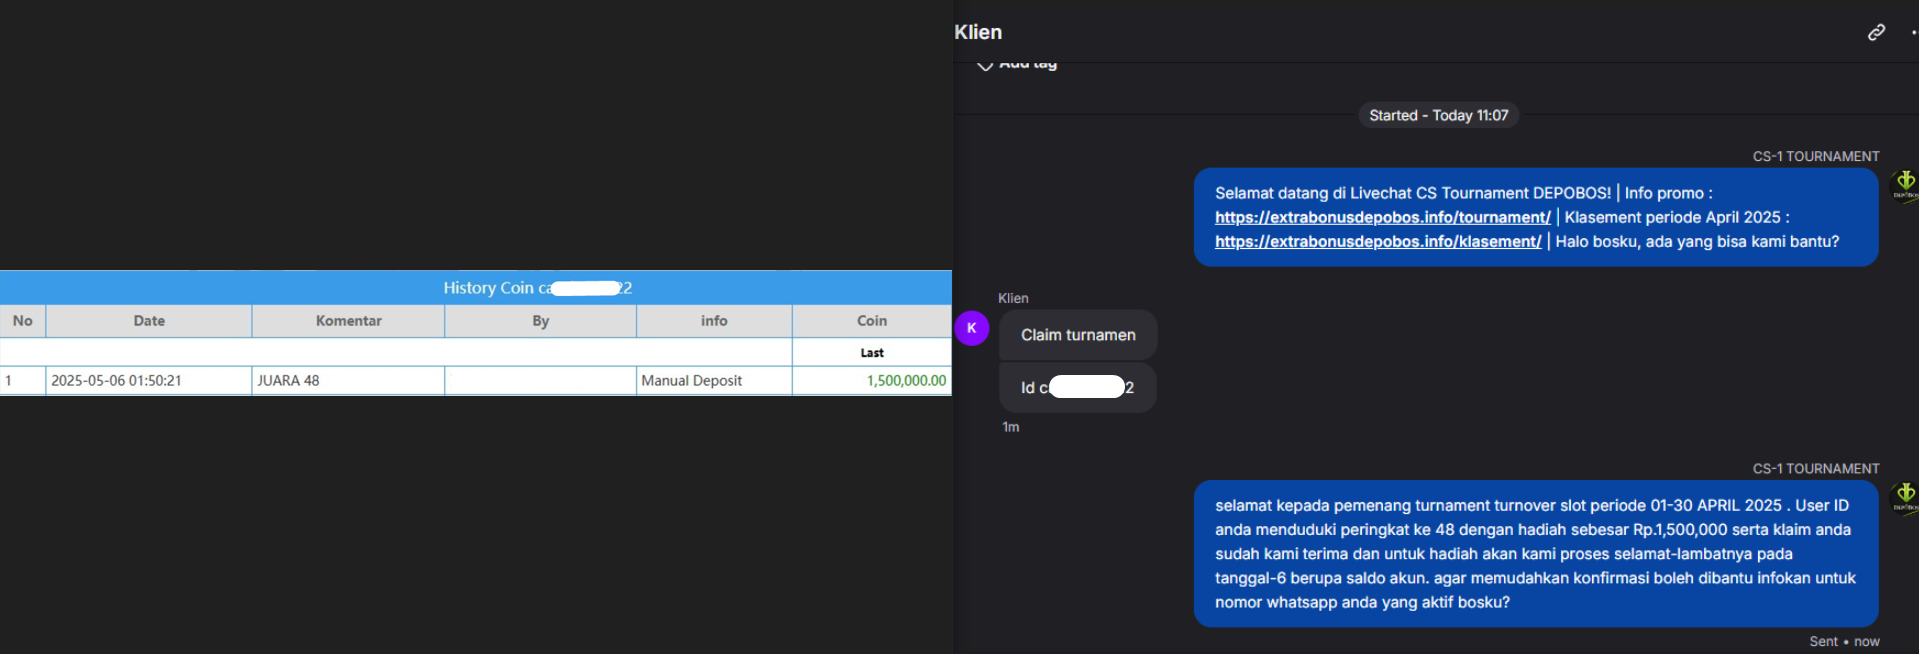Open the extrabonusdepobos.info/klasement/ link
The height and width of the screenshot is (654, 1919).
(x=1378, y=241)
